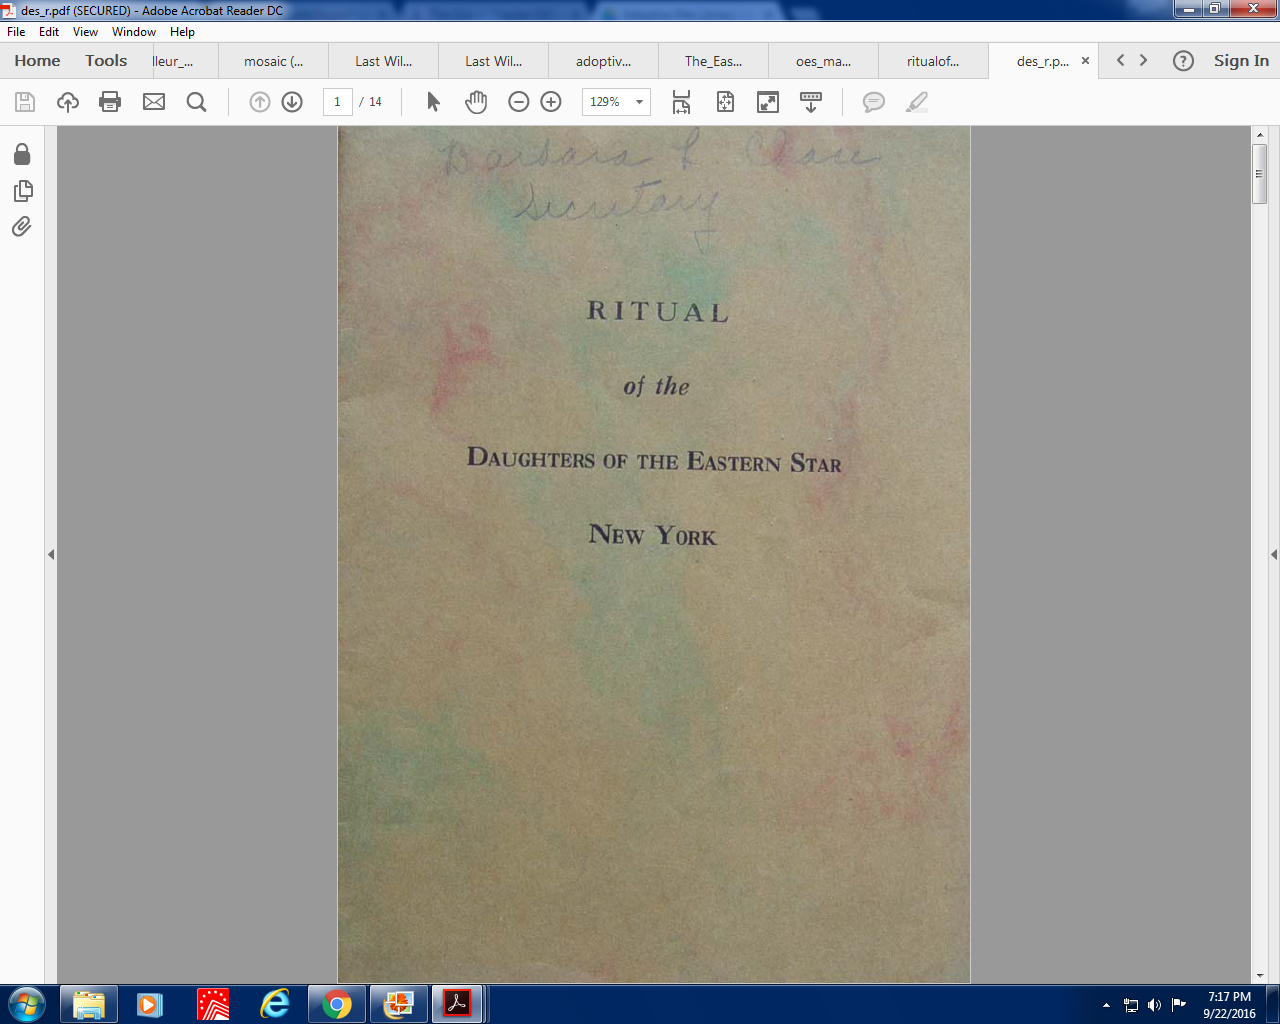Screen dimensions: 1280x1024
Task: Click the page number input field
Action: click(337, 102)
